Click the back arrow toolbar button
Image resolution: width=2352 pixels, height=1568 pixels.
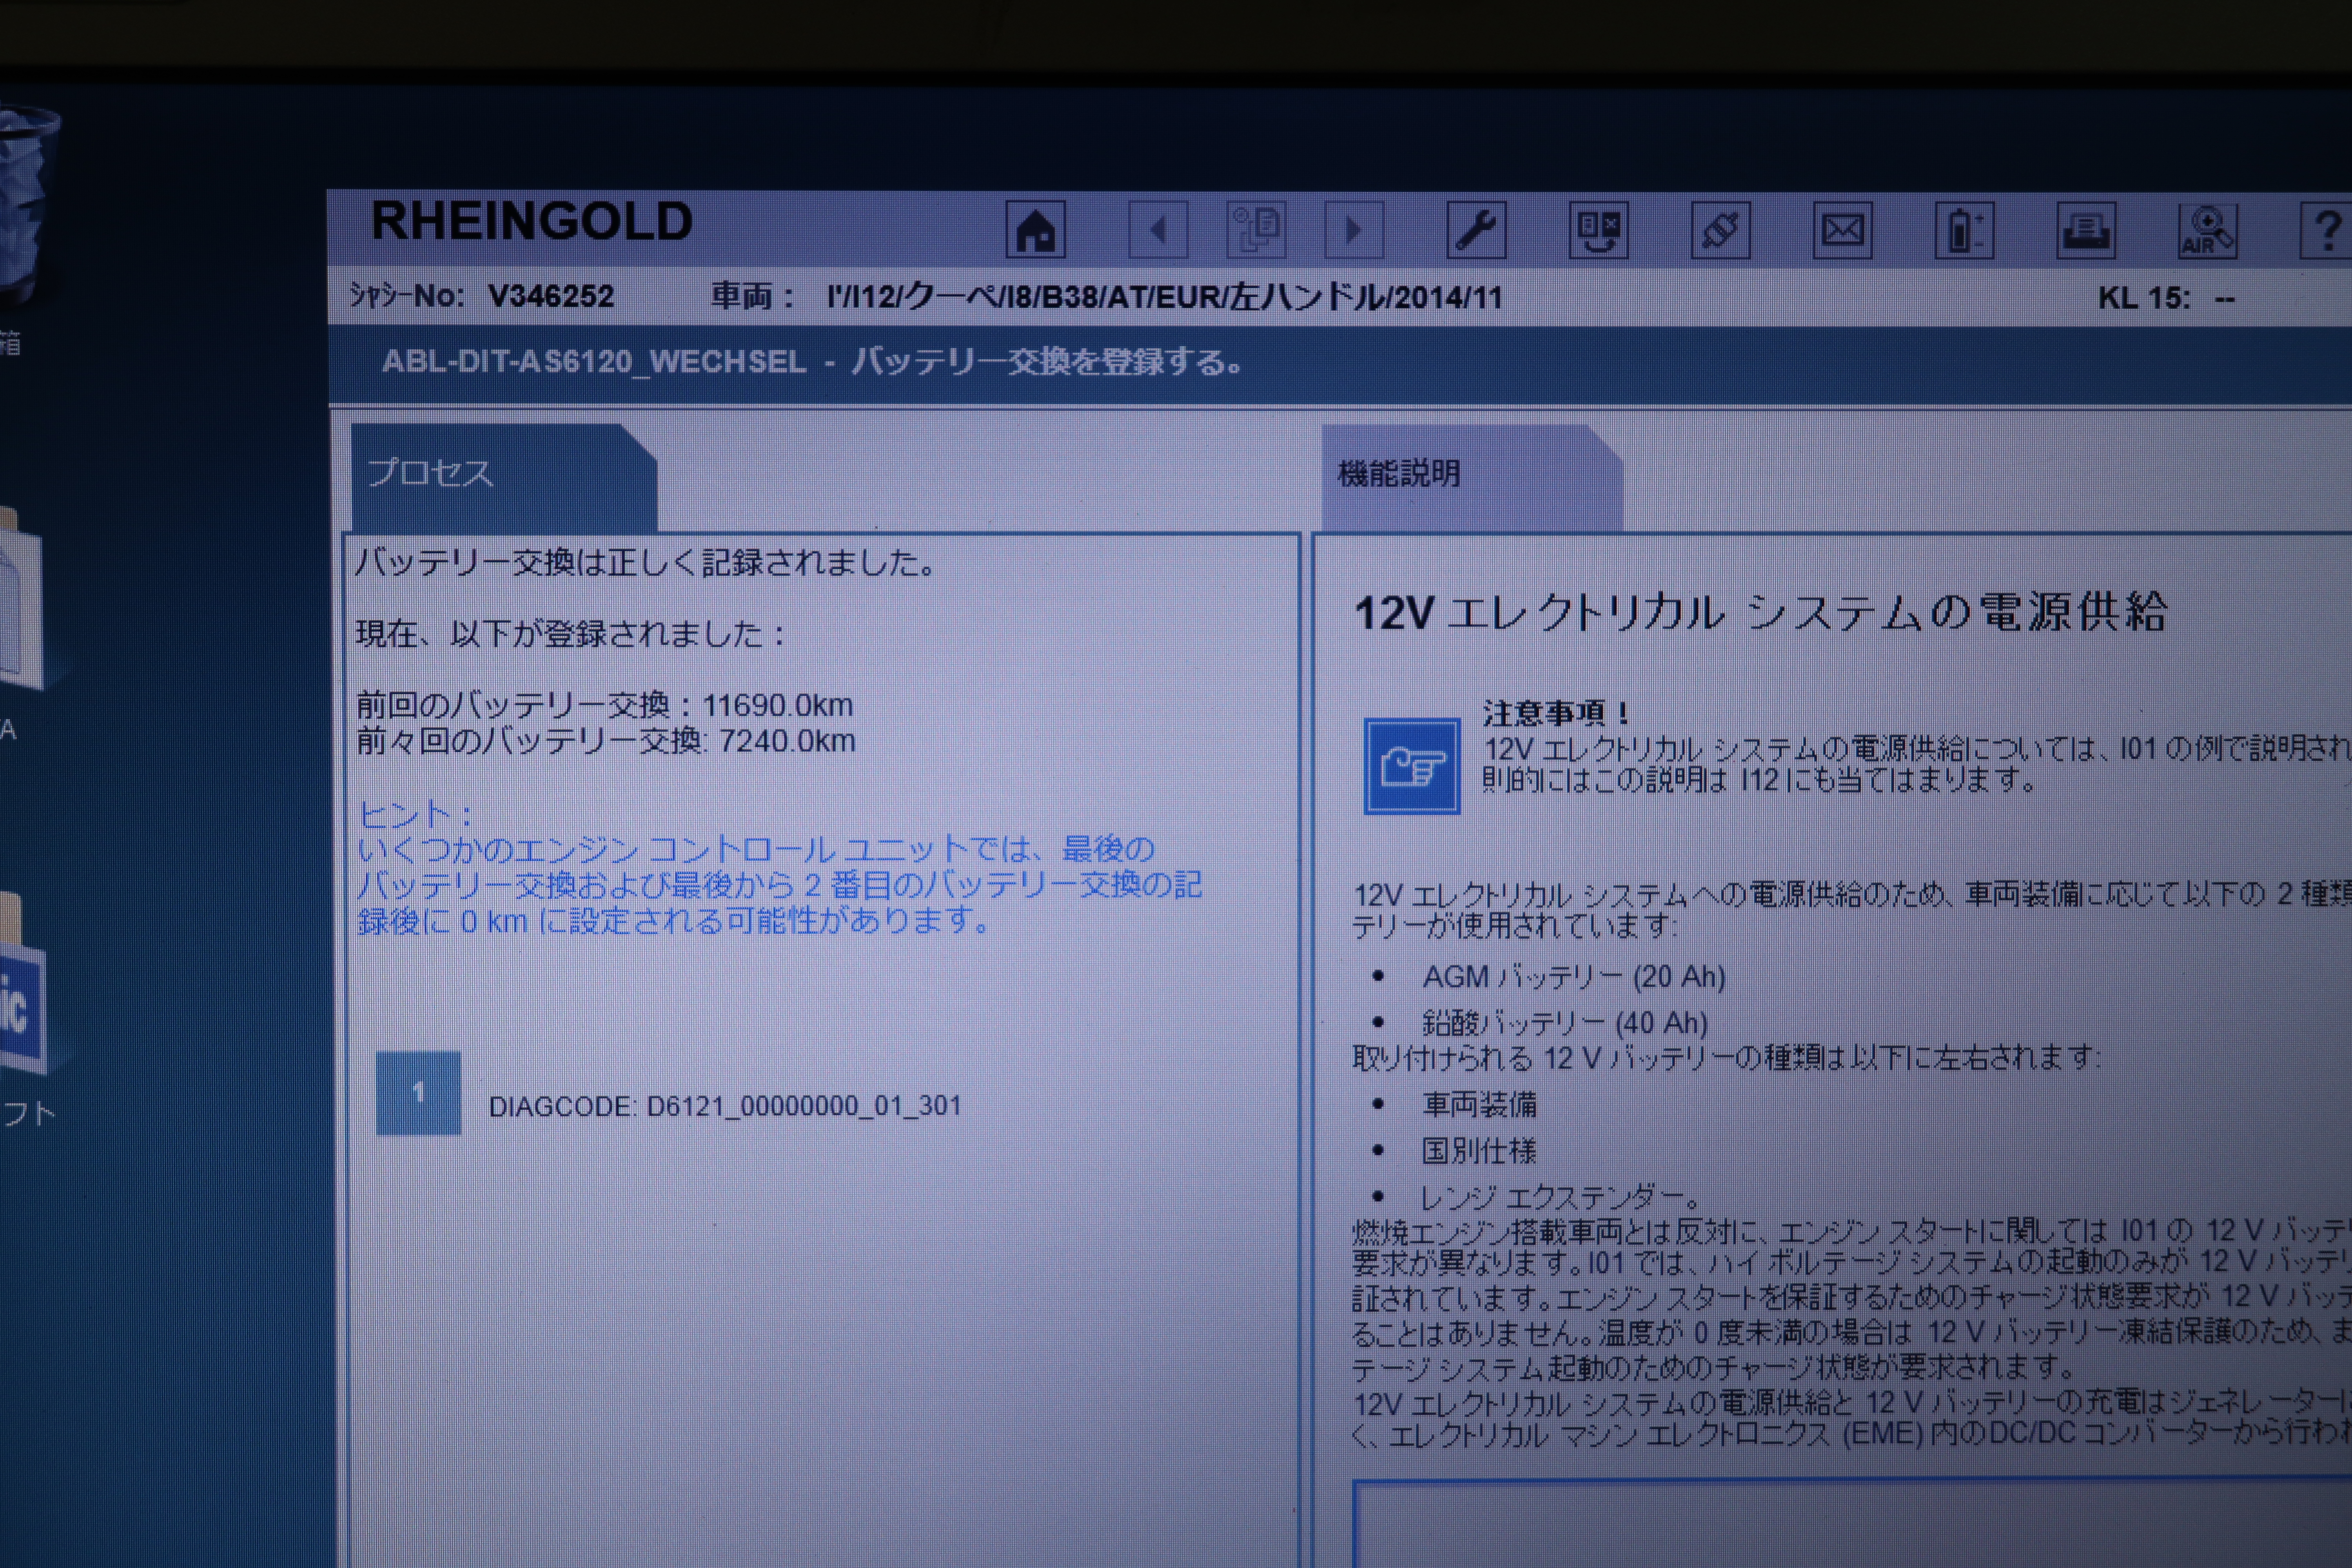coord(1158,230)
